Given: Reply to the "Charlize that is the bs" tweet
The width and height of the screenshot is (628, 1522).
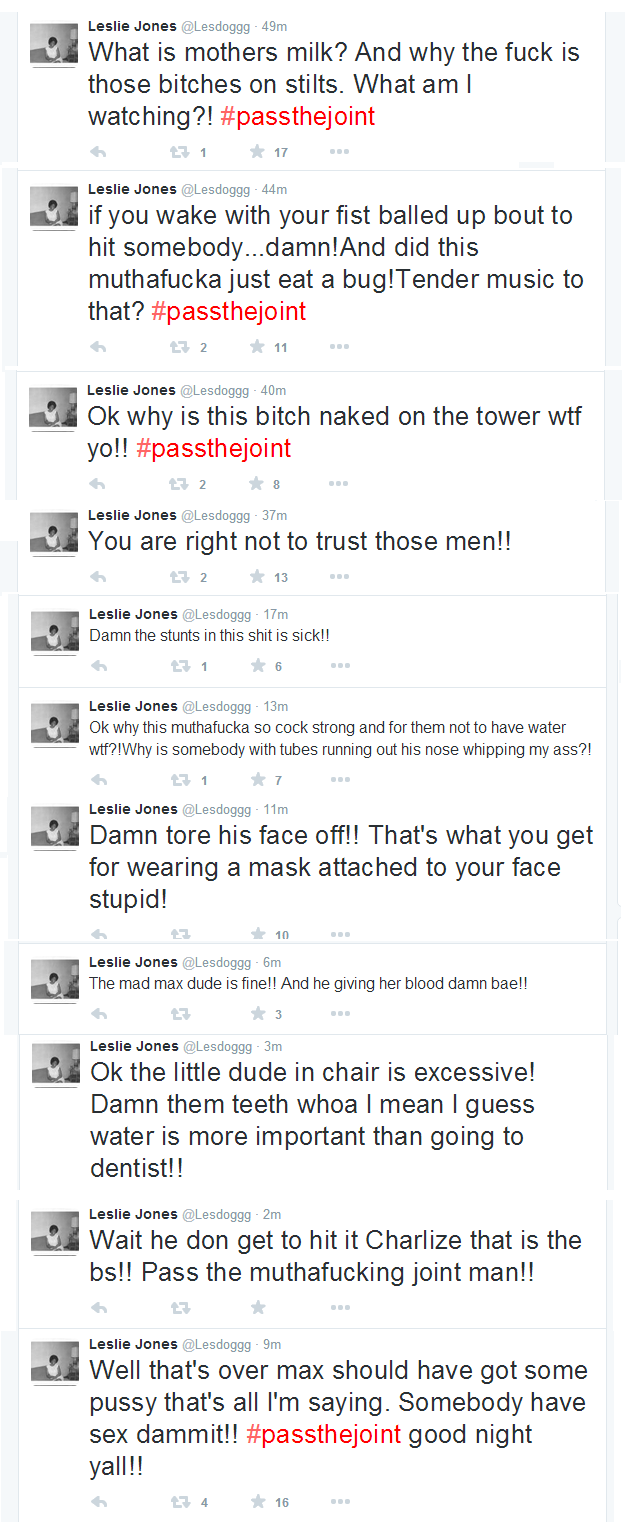Looking at the screenshot, I should pos(98,1307).
